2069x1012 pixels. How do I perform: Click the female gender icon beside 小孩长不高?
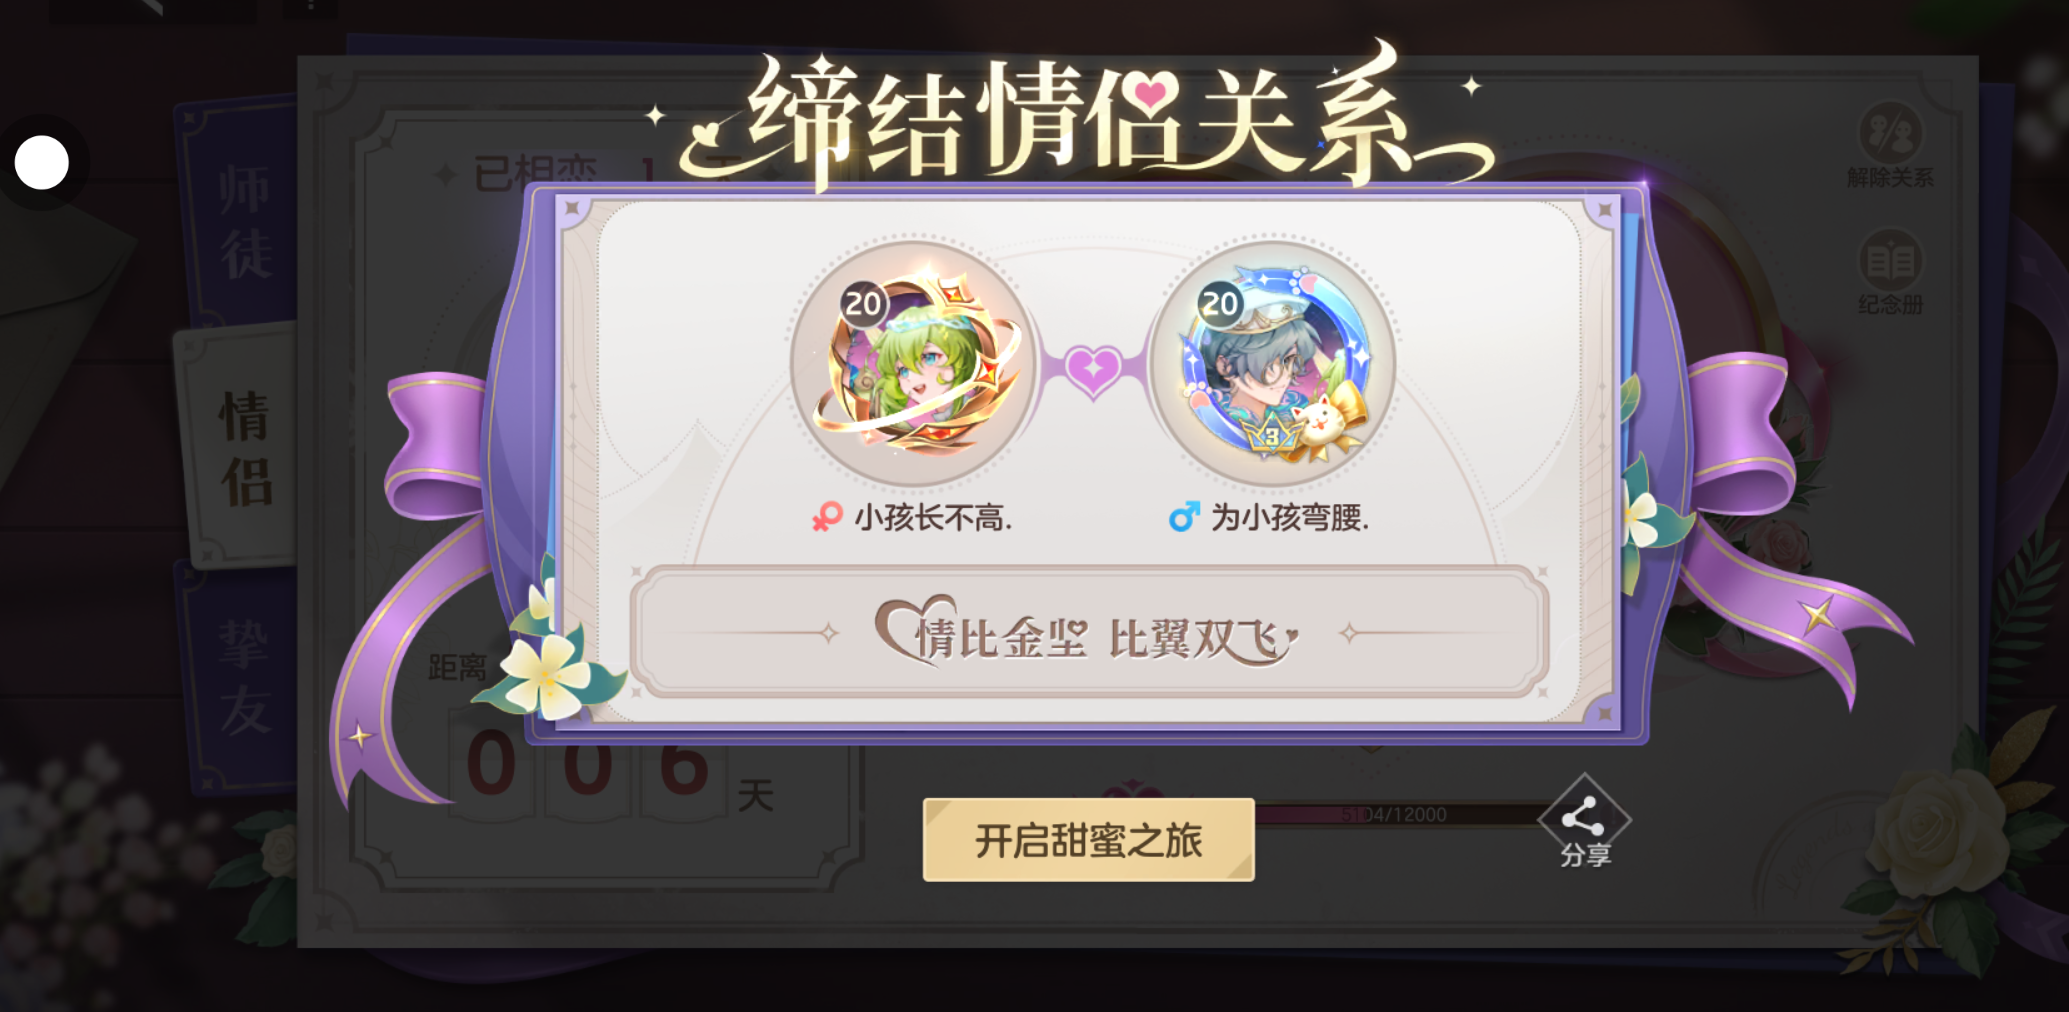point(827,517)
